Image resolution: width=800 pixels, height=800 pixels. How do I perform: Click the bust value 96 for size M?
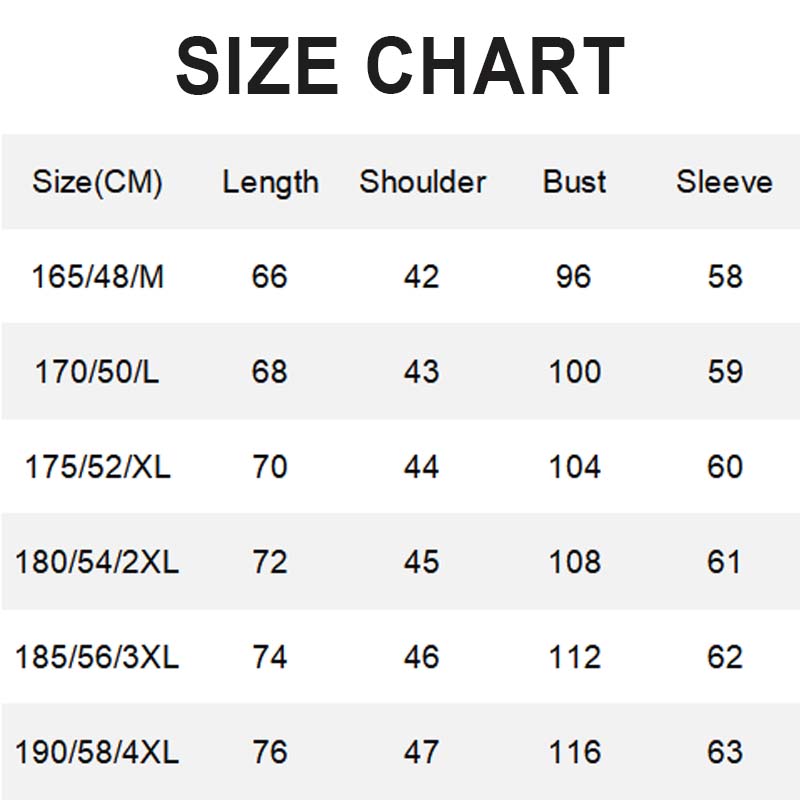point(574,276)
